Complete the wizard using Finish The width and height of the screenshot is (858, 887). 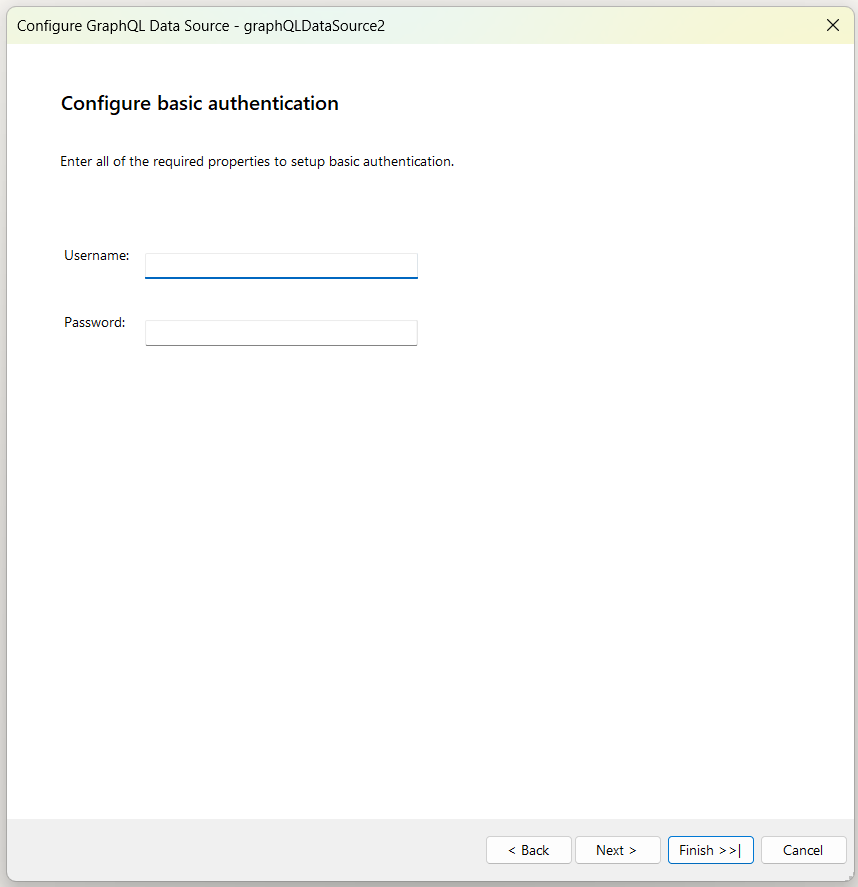[x=710, y=849]
